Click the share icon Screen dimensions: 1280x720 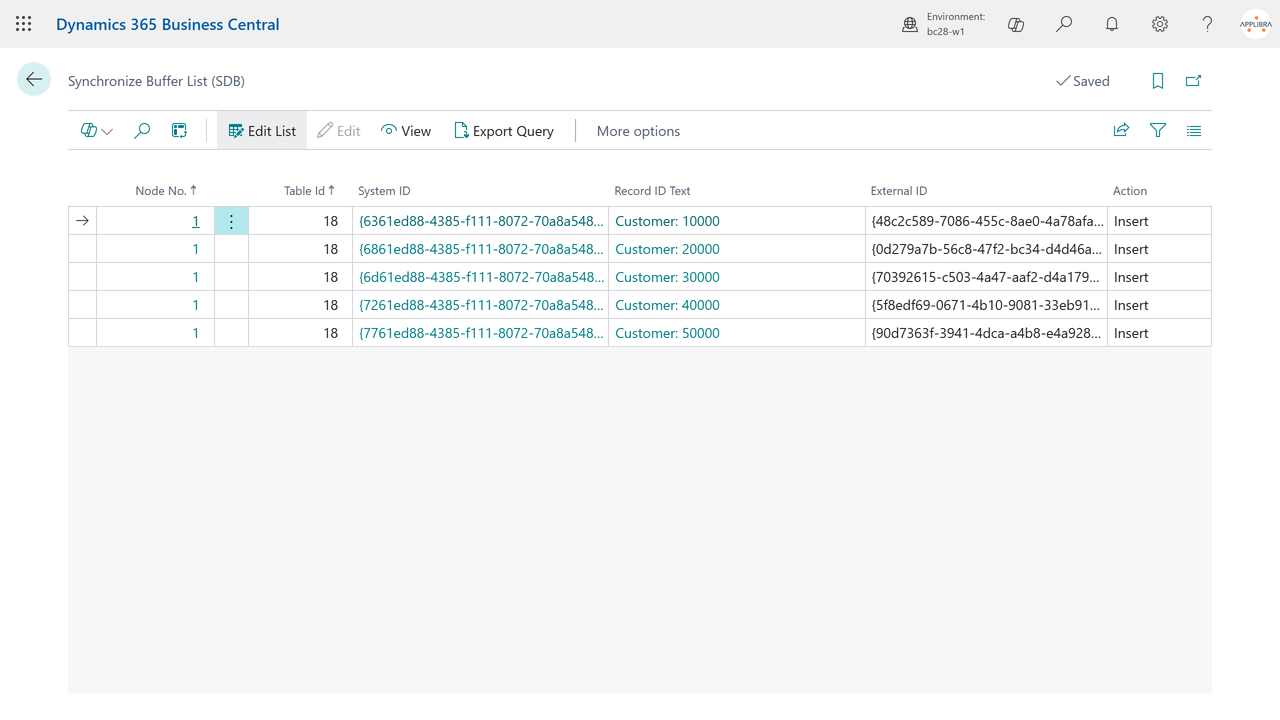click(1121, 130)
